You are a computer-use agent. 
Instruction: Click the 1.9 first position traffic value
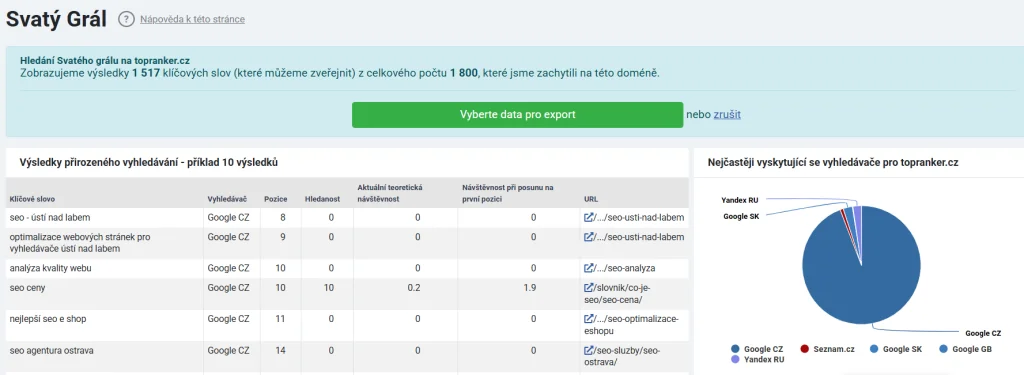(x=530, y=287)
